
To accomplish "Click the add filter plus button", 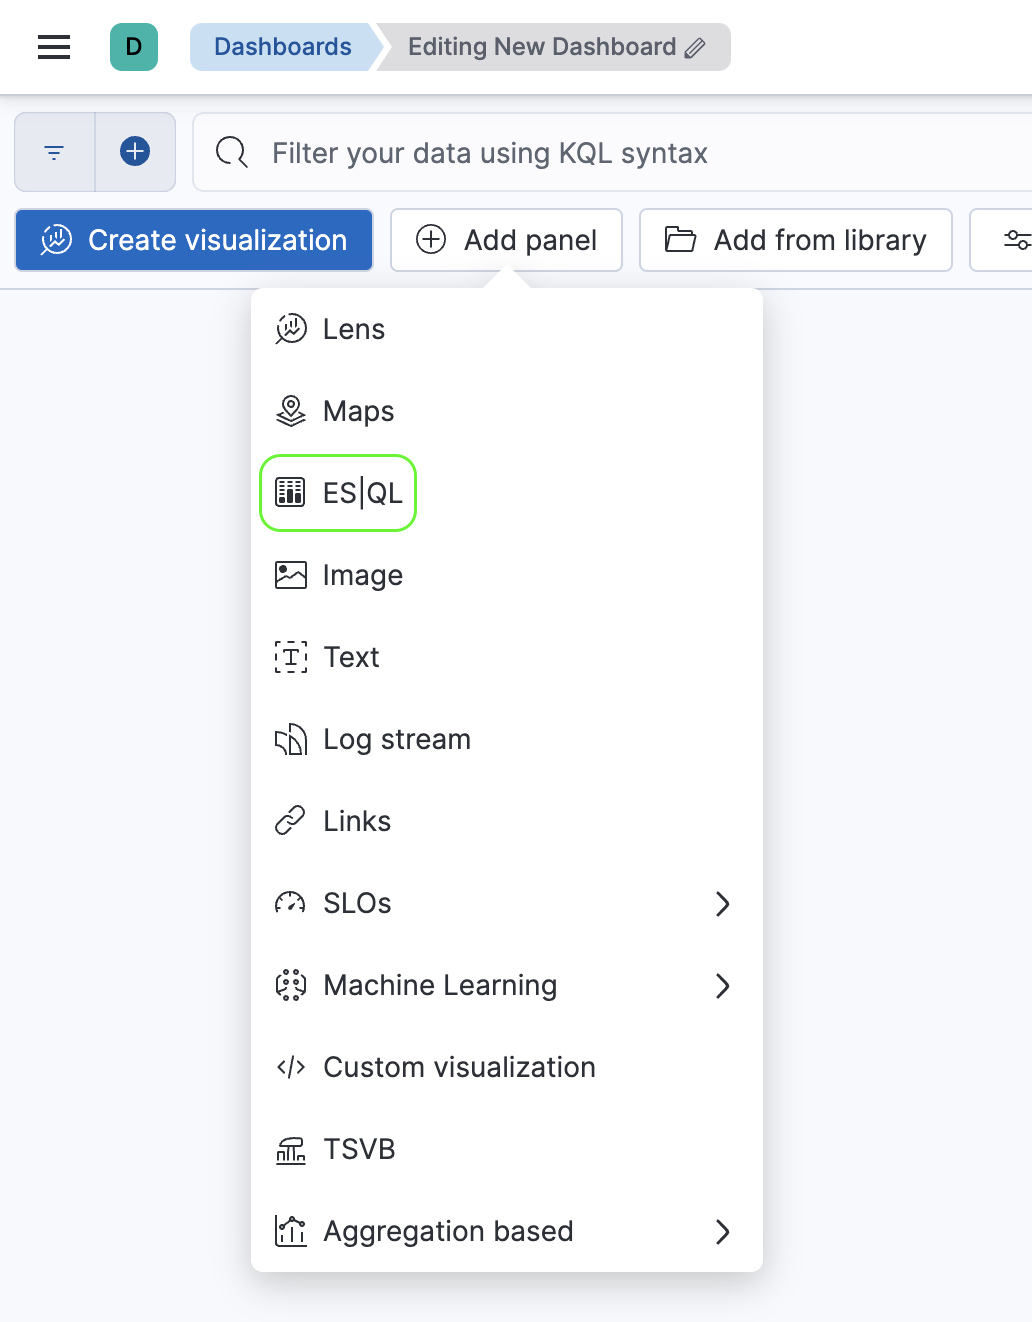I will pyautogui.click(x=135, y=152).
